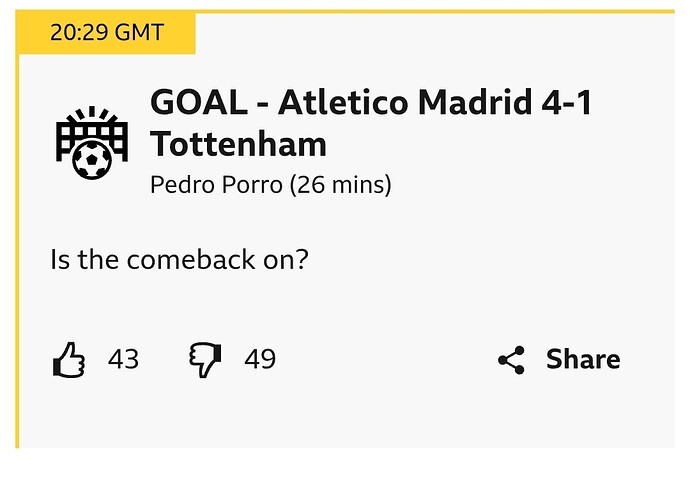Image resolution: width=690 pixels, height=477 pixels.
Task: Click the thumbs down dislike icon
Action: point(205,359)
